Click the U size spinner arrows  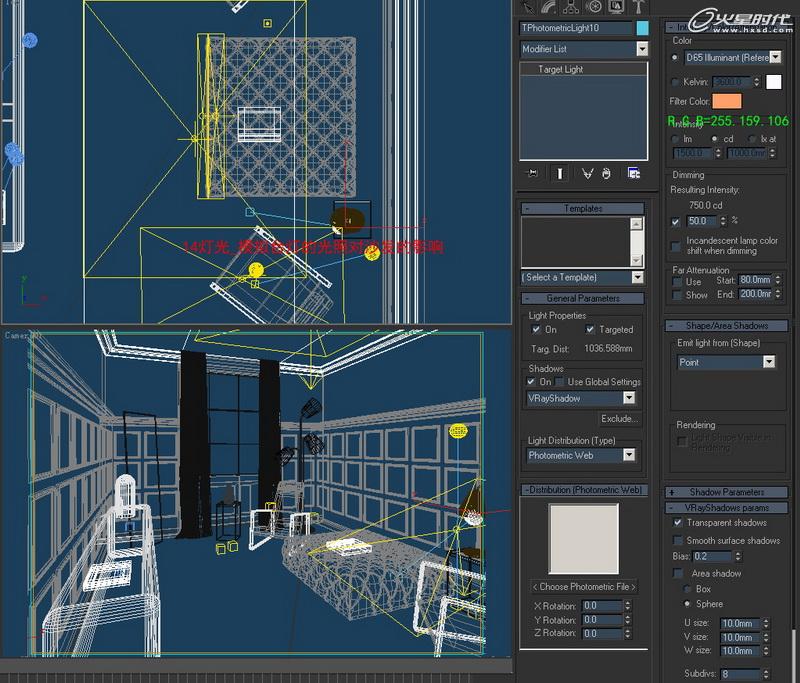tap(766, 623)
